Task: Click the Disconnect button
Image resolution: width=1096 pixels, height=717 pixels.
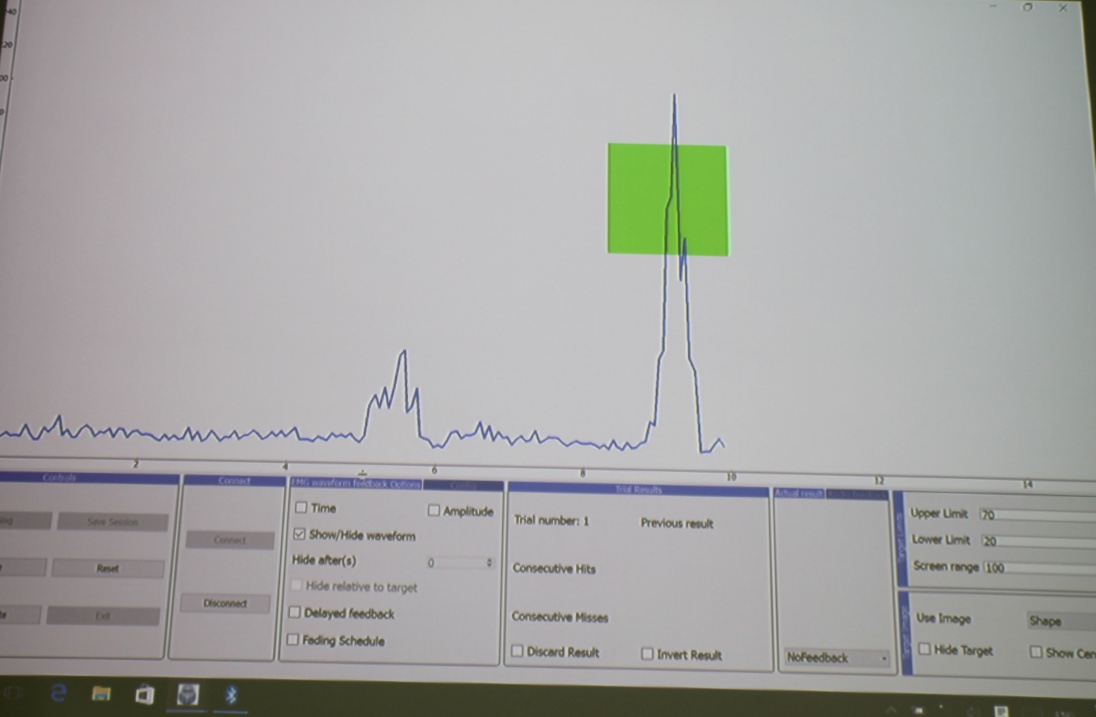Action: [x=225, y=604]
